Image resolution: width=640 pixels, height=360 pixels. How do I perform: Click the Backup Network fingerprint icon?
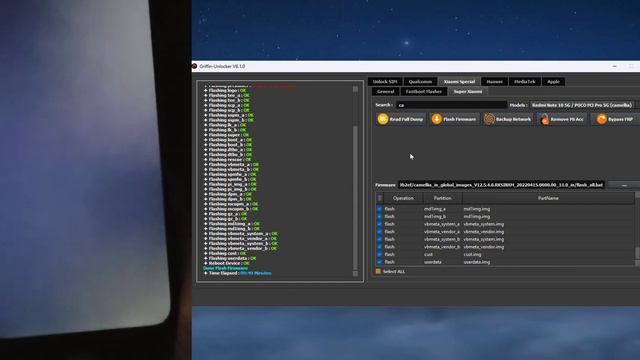[489, 119]
